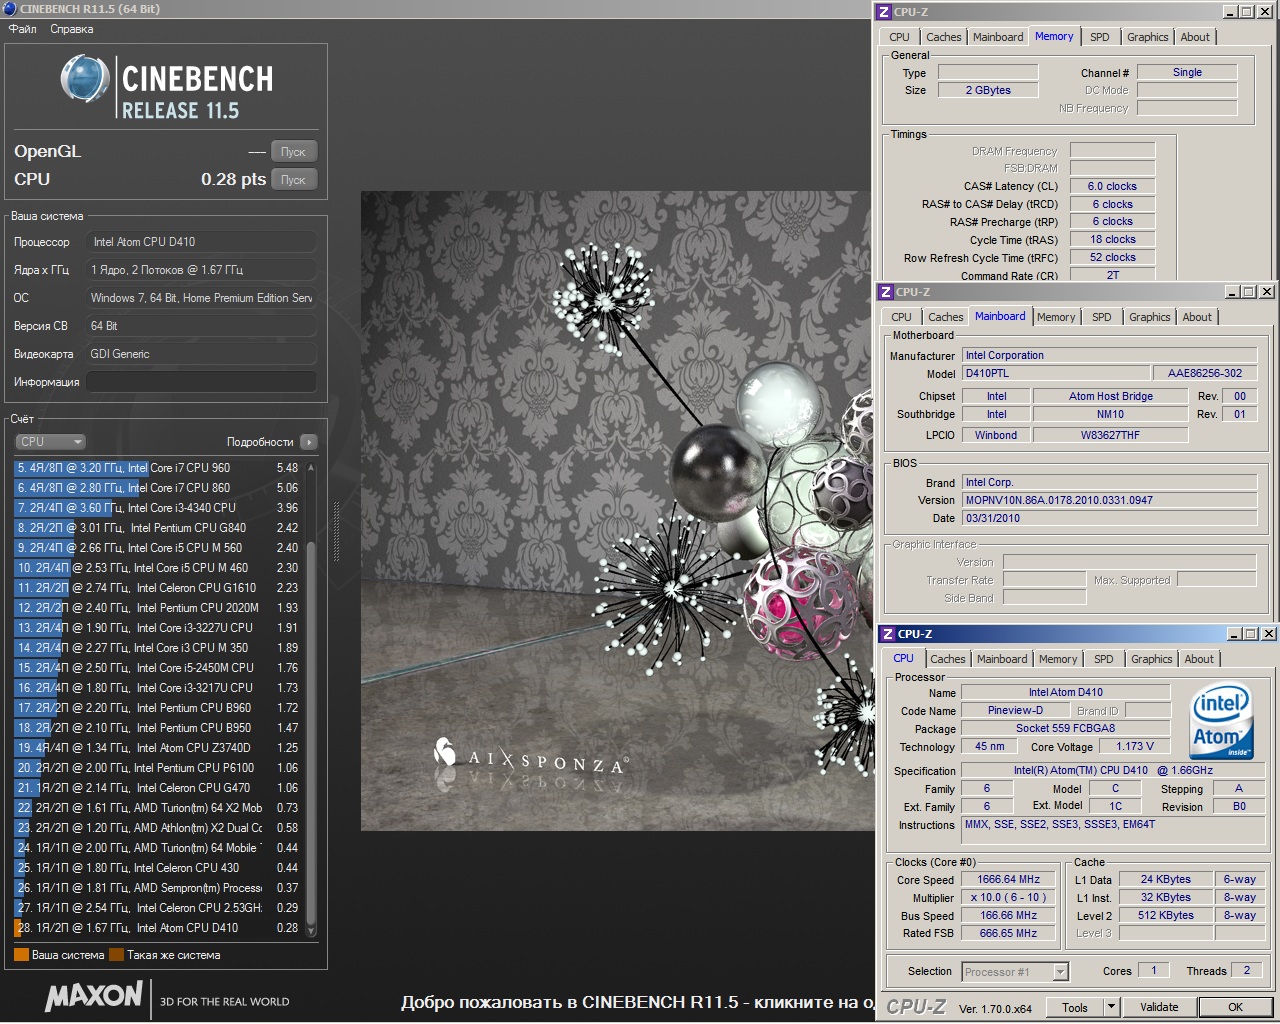
Task: Click brown 'Такая же система' legend swatch
Action: click(116, 955)
